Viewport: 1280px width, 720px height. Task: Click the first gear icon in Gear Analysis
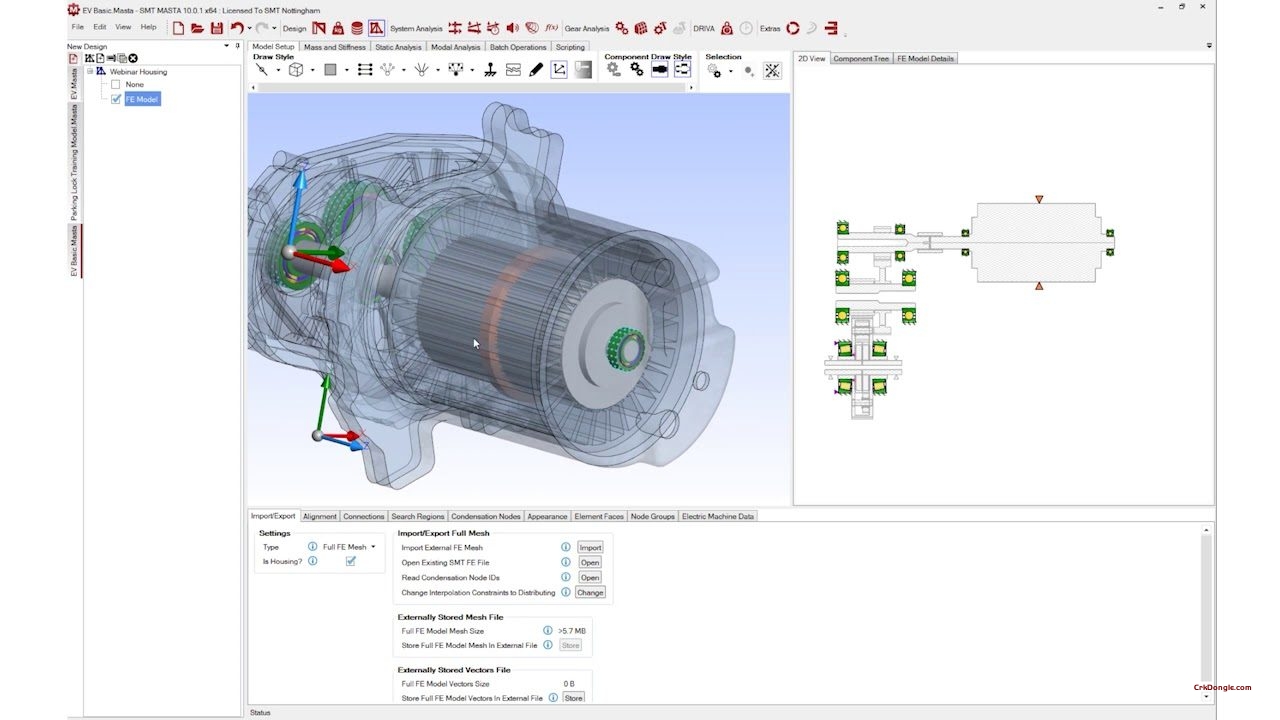click(x=622, y=28)
